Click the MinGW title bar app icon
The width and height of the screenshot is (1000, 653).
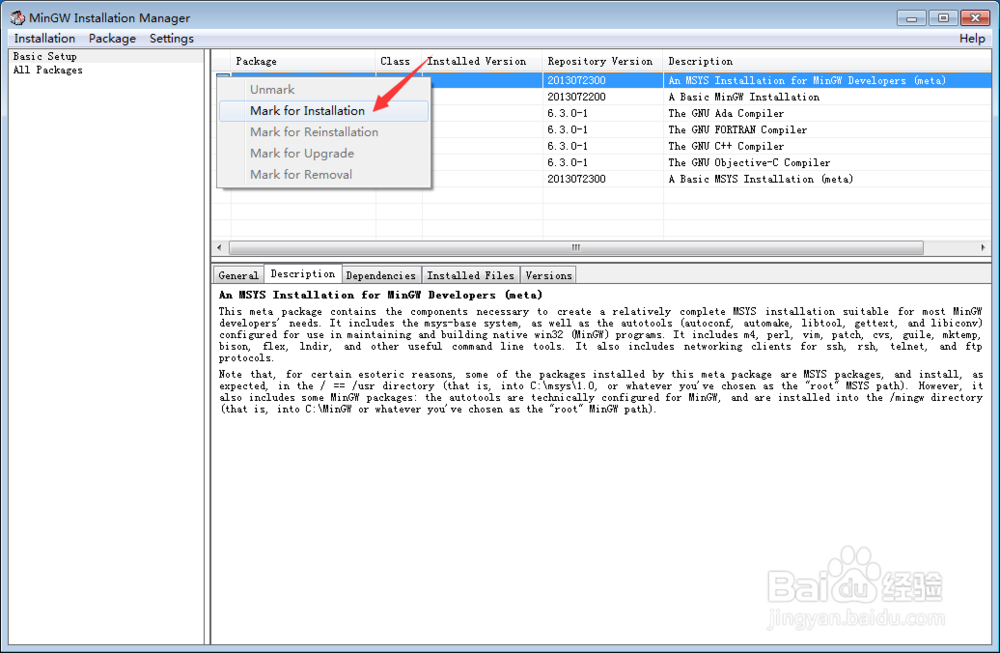(17, 18)
